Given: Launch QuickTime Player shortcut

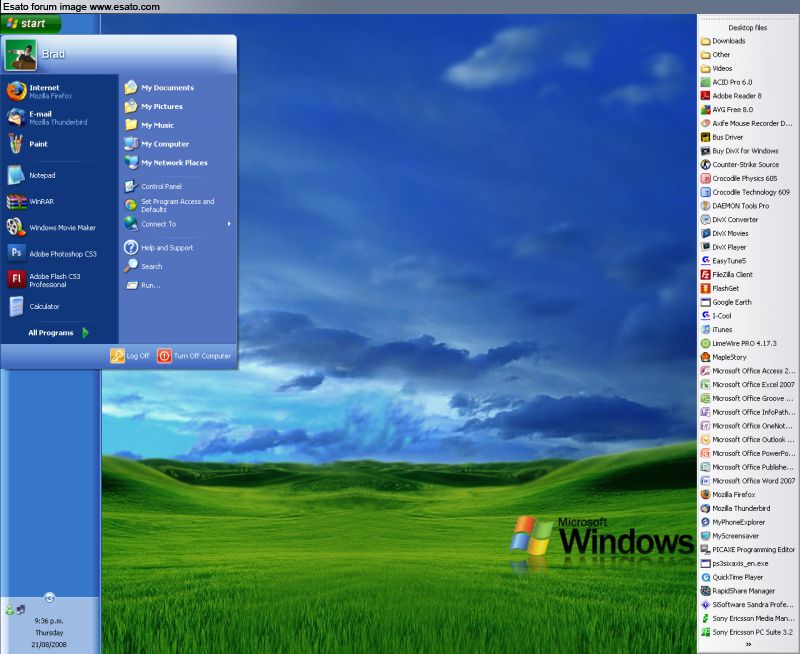Looking at the screenshot, I should pyautogui.click(x=732, y=577).
